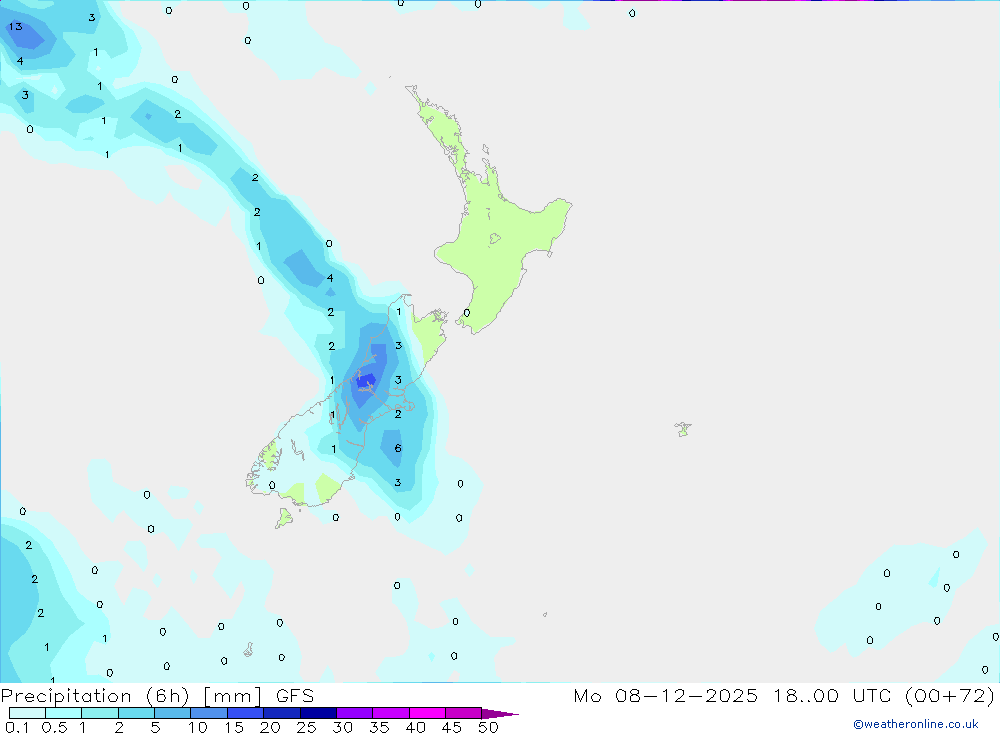The height and width of the screenshot is (733, 1000).
Task: Click the '13' precipitation value on map
Action: point(15,26)
